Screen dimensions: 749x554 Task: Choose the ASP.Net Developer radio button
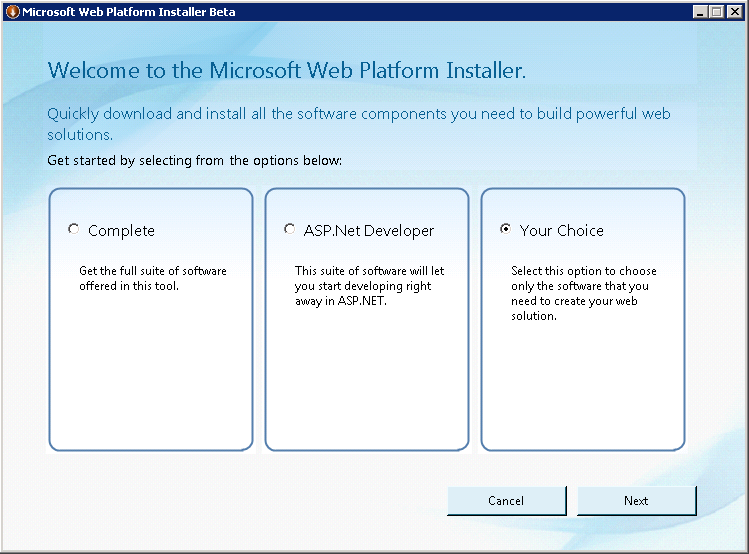289,229
